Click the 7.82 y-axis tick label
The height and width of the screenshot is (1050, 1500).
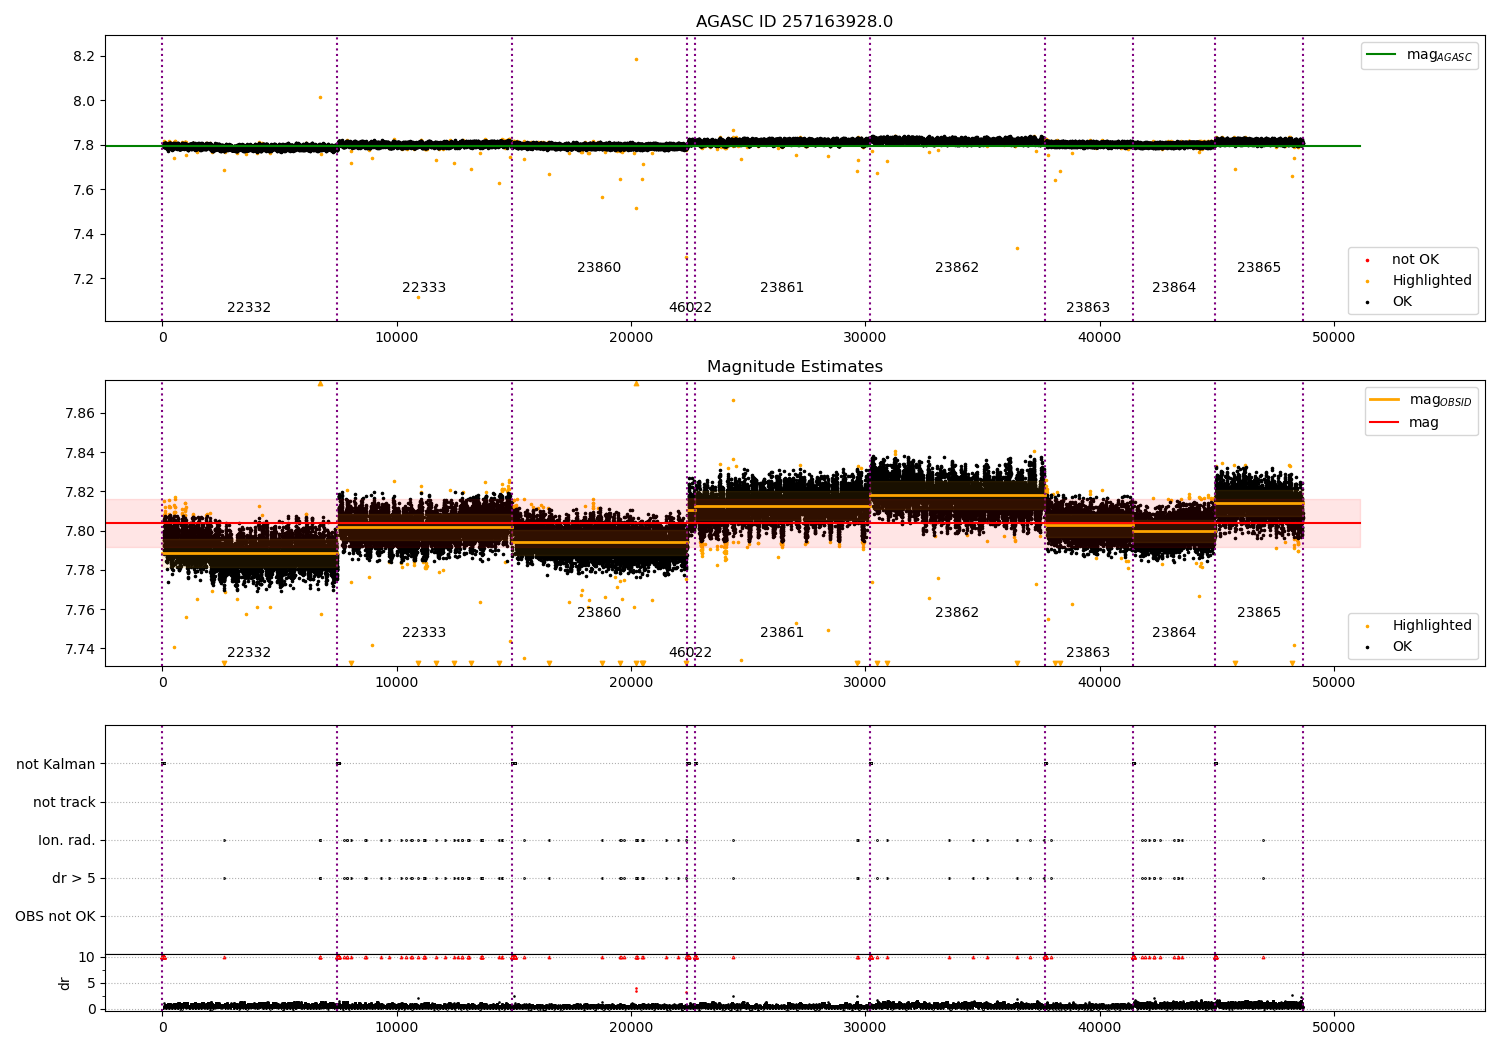[80, 492]
